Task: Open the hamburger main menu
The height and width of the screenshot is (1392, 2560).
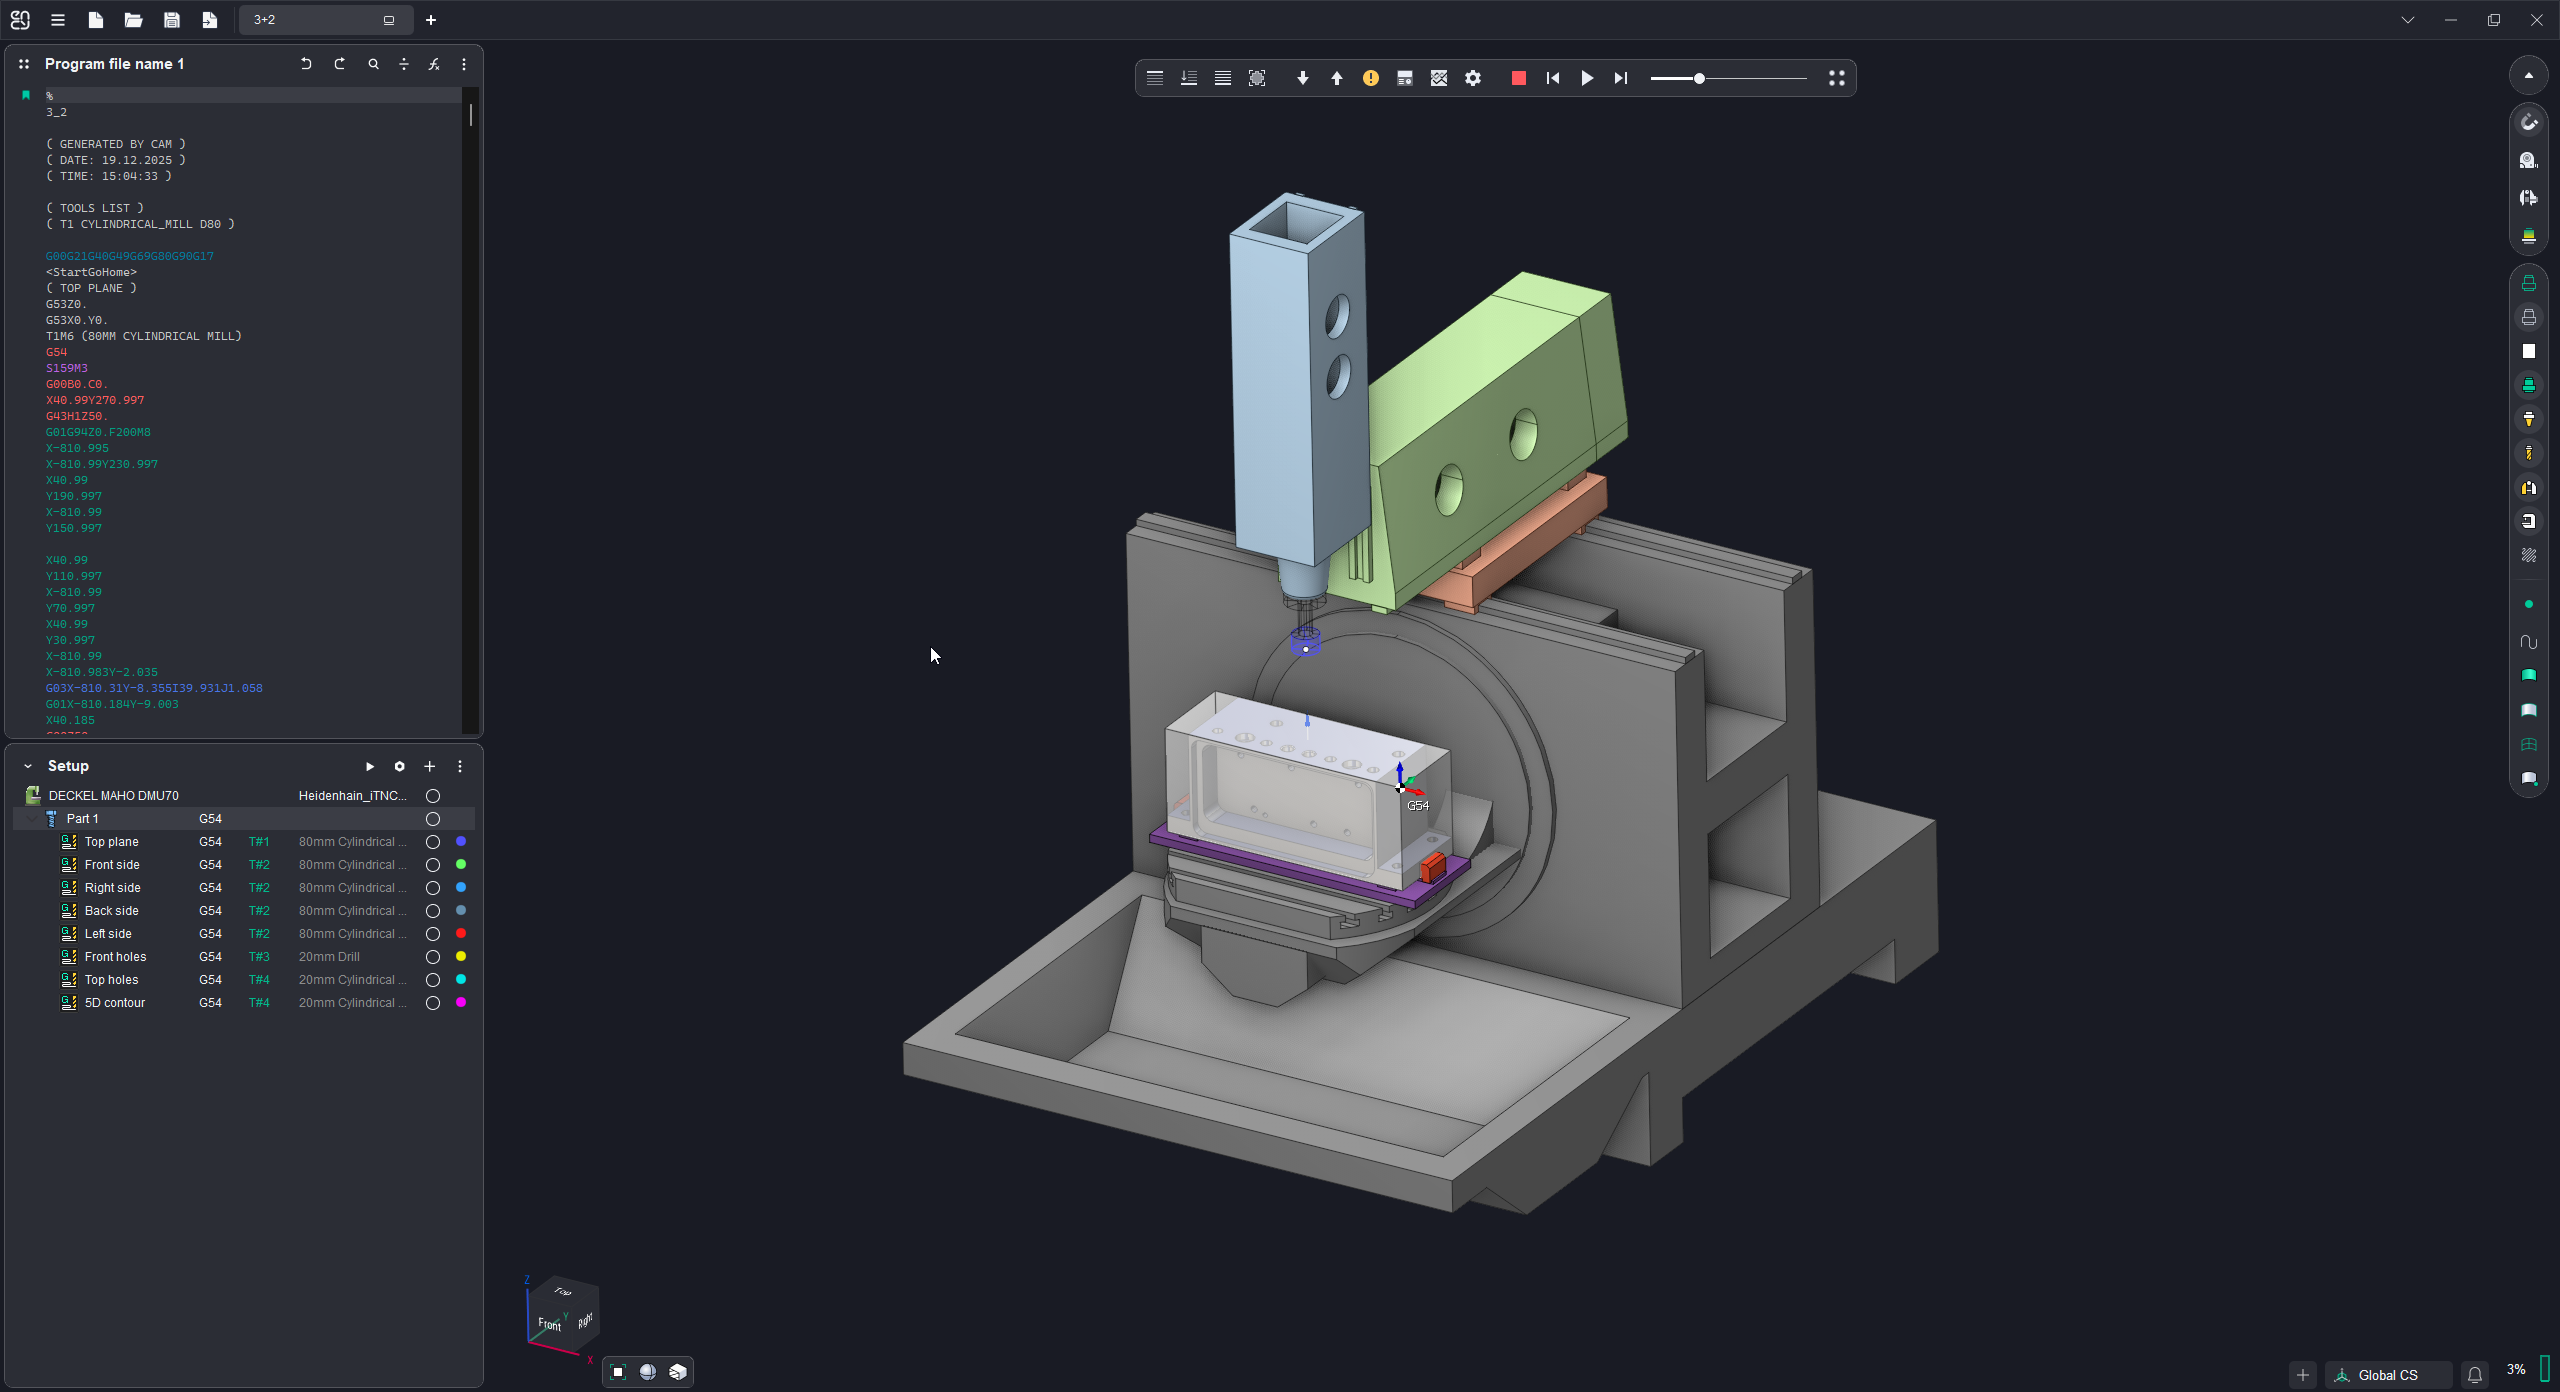Action: (58, 20)
